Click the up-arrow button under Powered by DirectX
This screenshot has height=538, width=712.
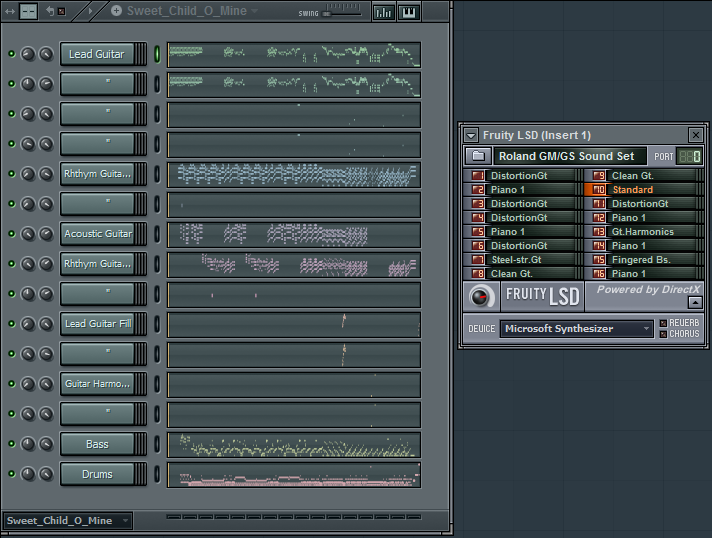(695, 302)
